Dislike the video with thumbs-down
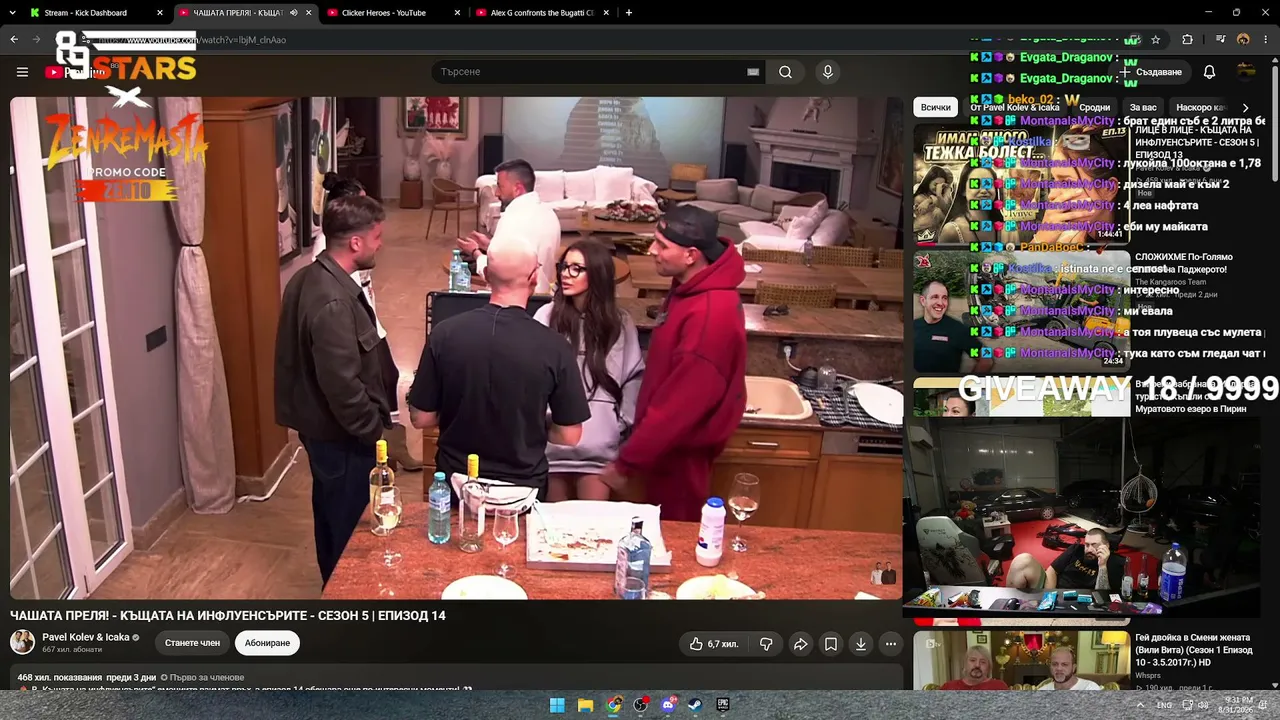The height and width of the screenshot is (720, 1280). click(766, 644)
